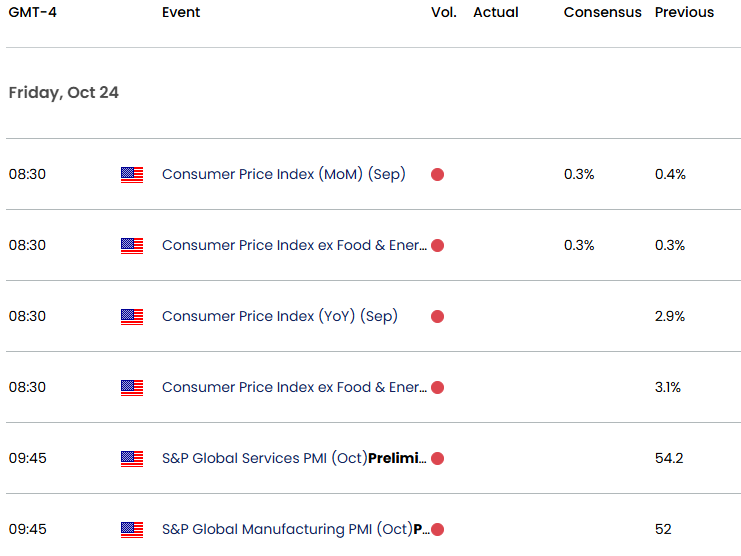Click the Actual column header
This screenshot has width=741, height=556.
(x=496, y=12)
